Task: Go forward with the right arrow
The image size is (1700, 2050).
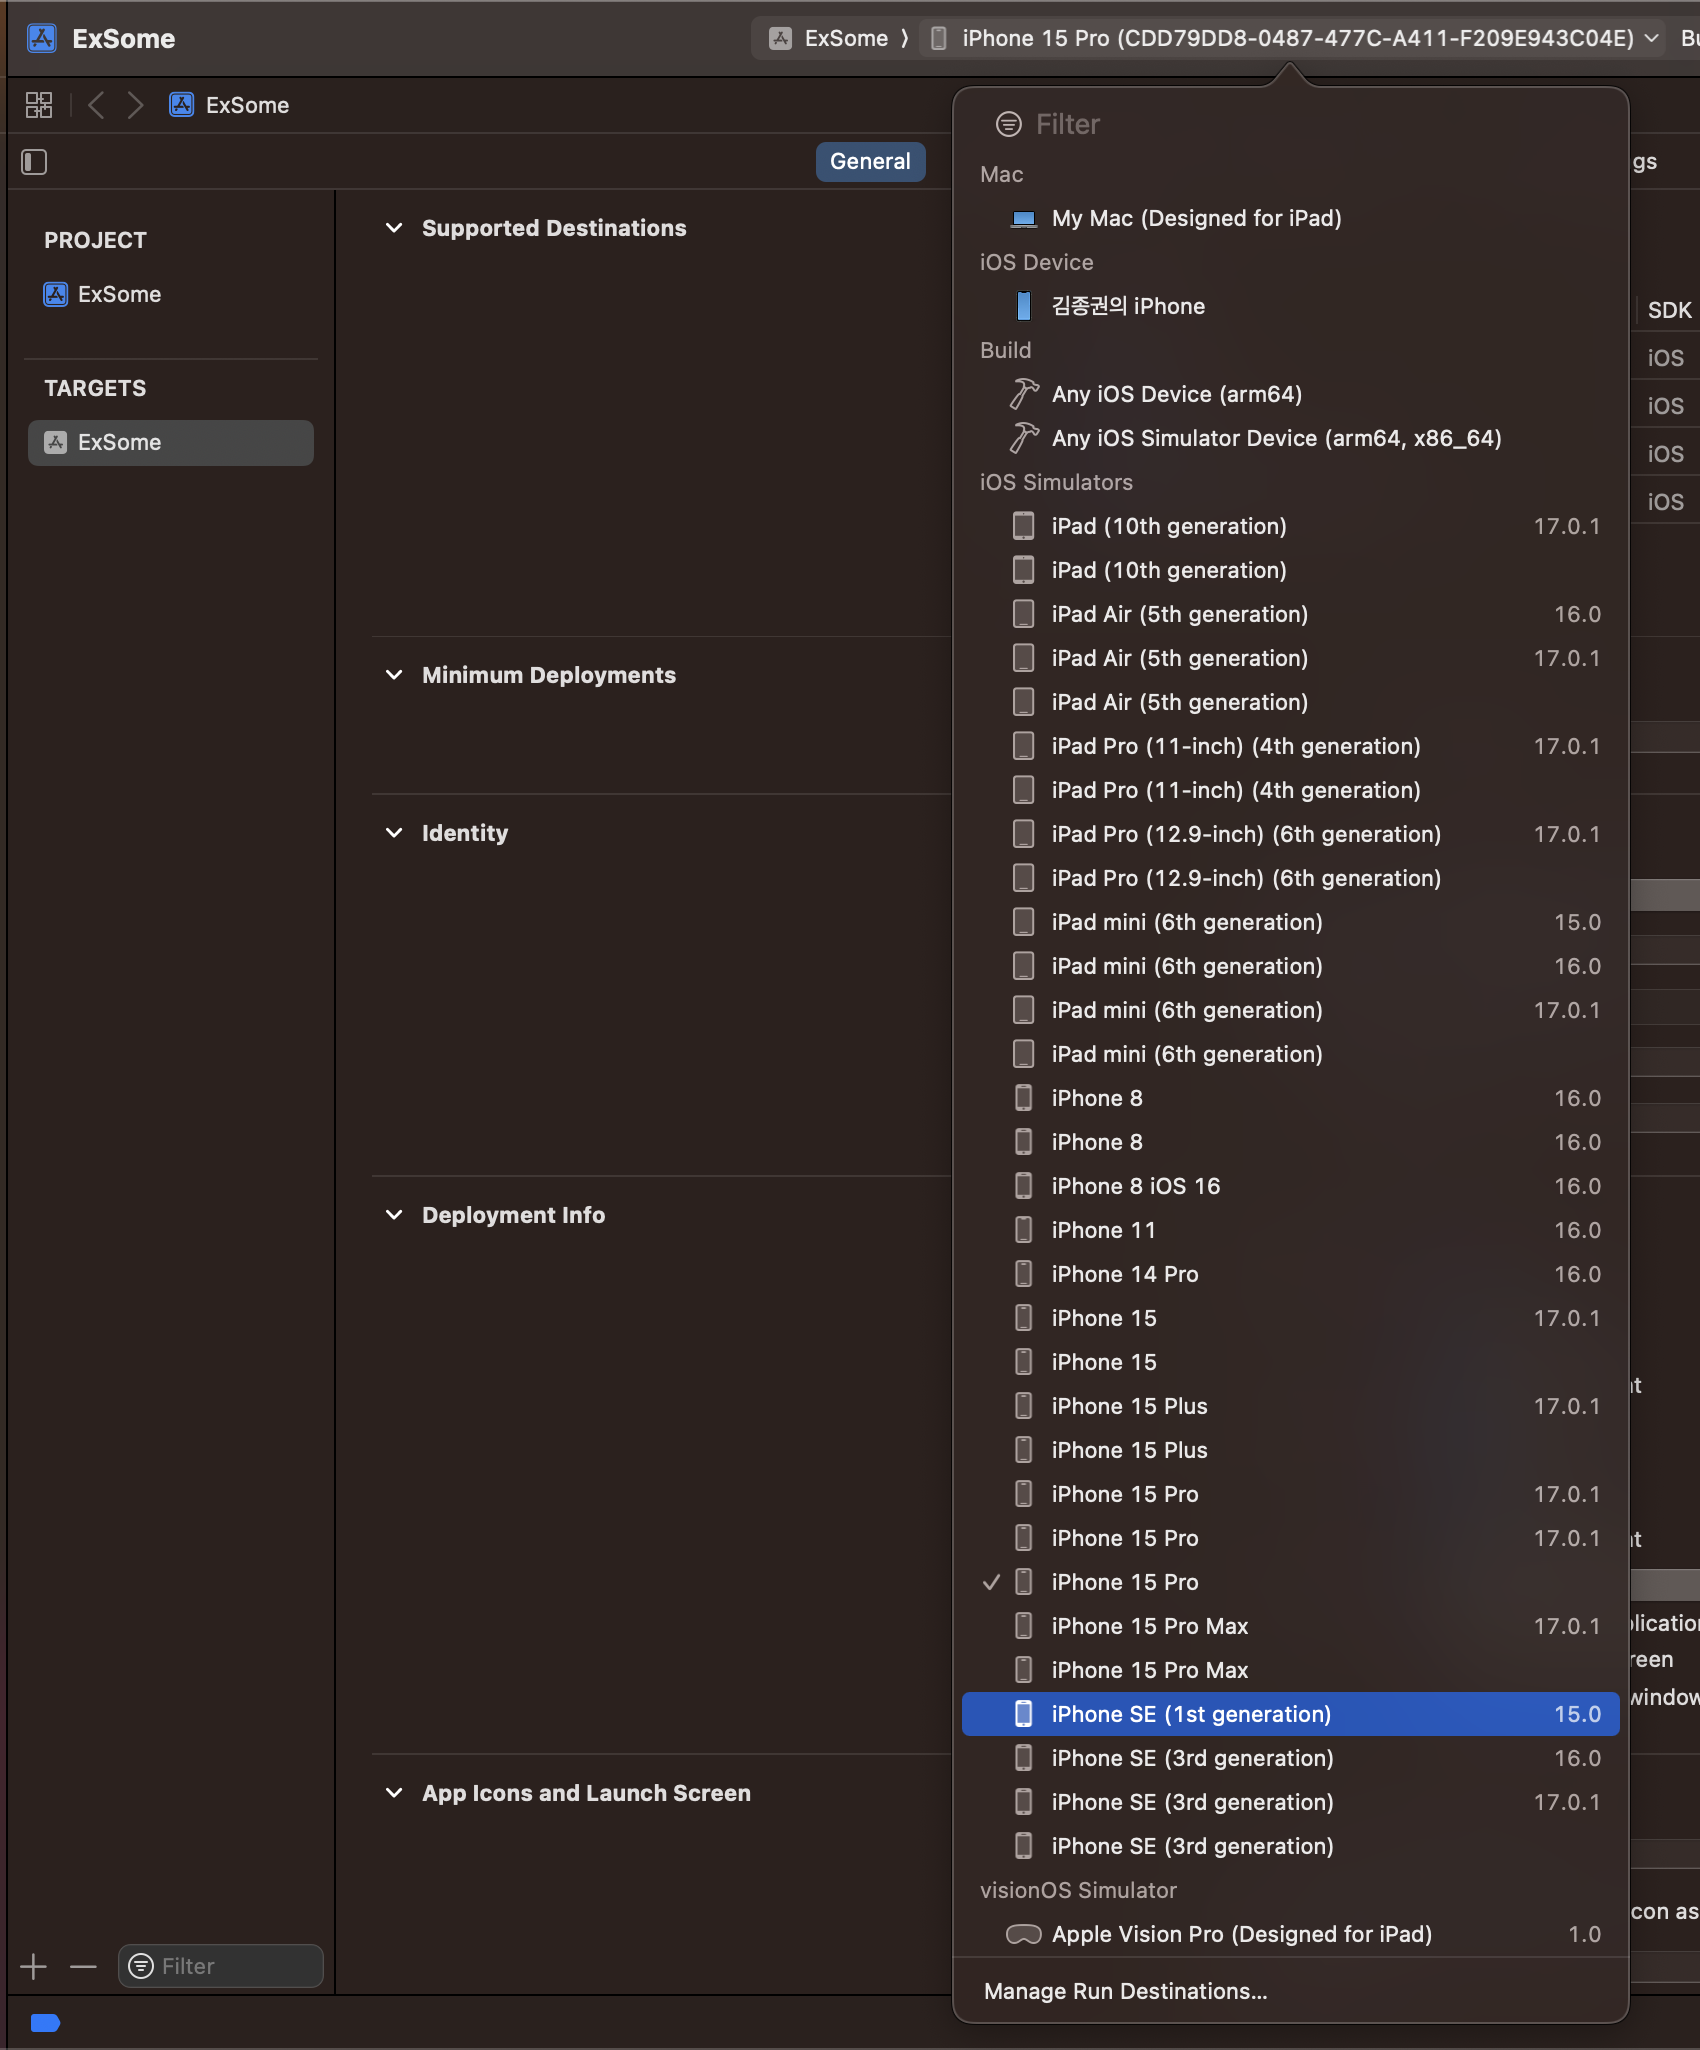Action: pos(136,105)
